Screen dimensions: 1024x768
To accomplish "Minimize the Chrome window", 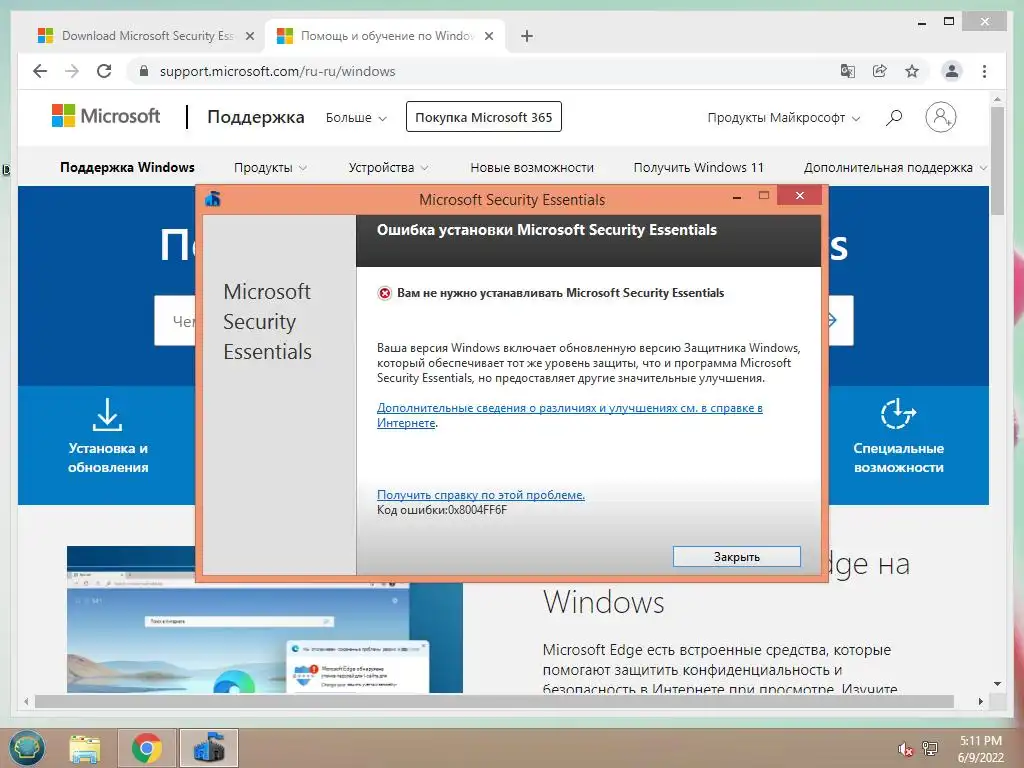I will (x=921, y=23).
